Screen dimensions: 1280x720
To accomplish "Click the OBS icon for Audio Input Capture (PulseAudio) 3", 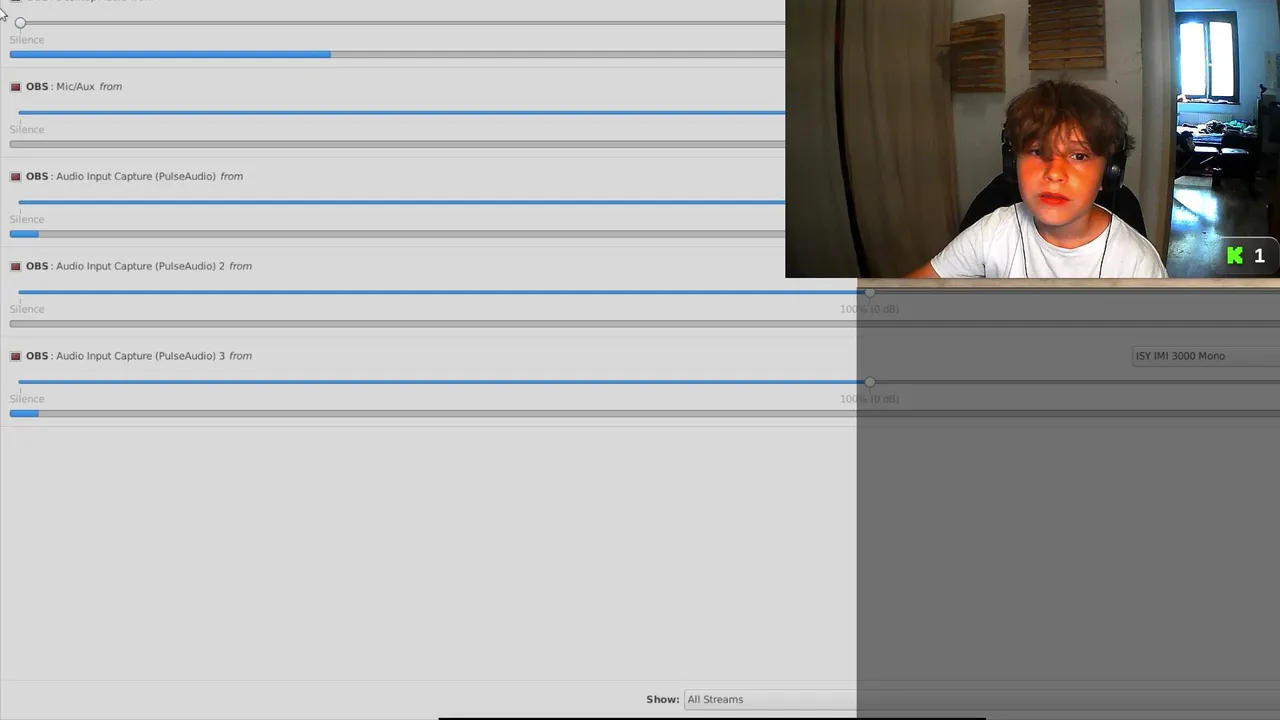I will coord(15,357).
